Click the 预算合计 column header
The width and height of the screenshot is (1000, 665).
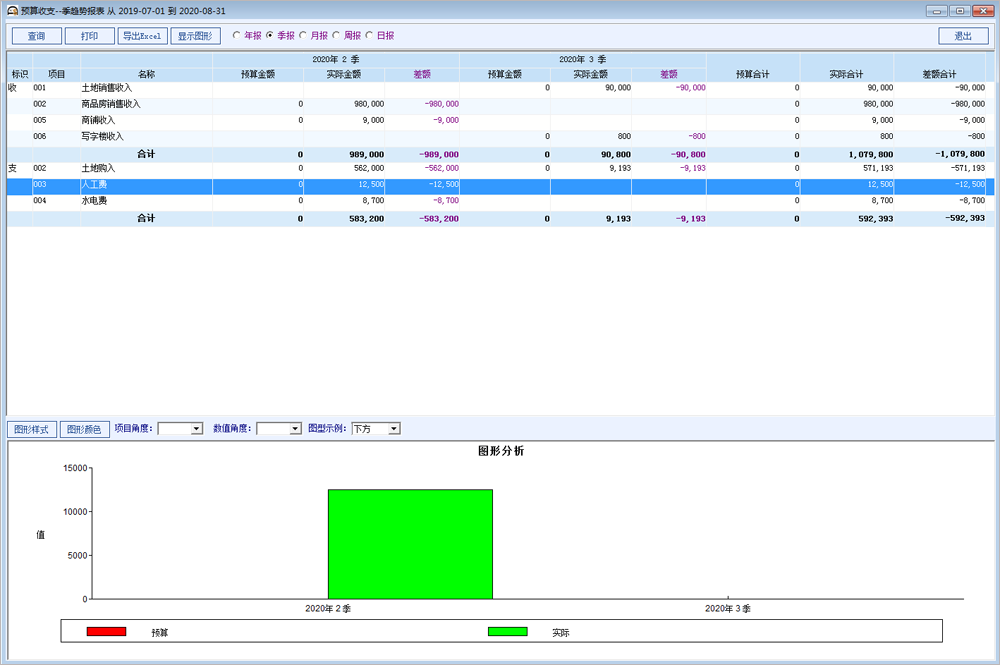point(753,74)
